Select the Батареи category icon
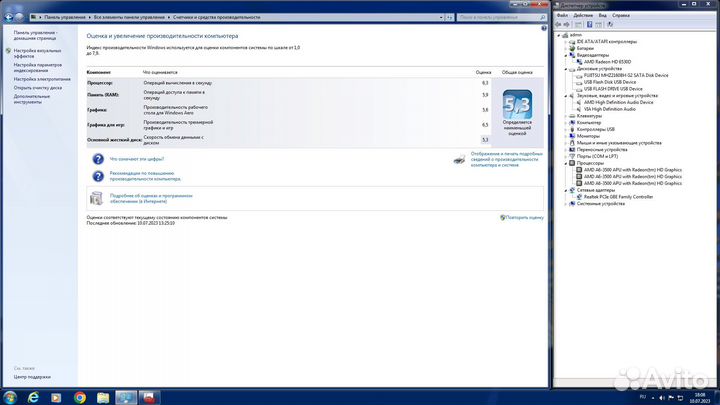The image size is (720, 405). pos(572,48)
